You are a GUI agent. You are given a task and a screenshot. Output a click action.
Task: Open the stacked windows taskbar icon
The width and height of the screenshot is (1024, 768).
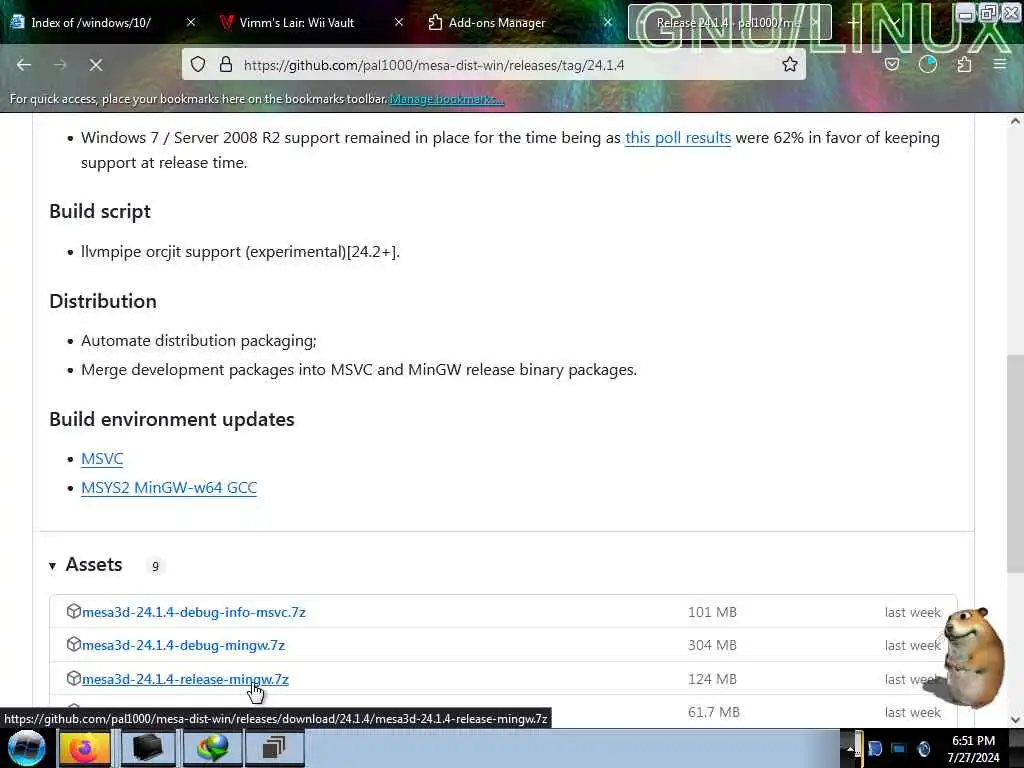274,748
